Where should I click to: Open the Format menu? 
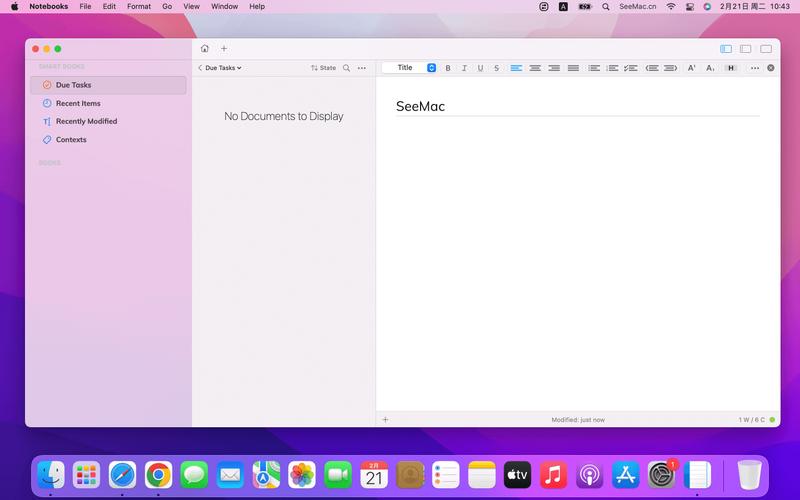click(x=139, y=7)
